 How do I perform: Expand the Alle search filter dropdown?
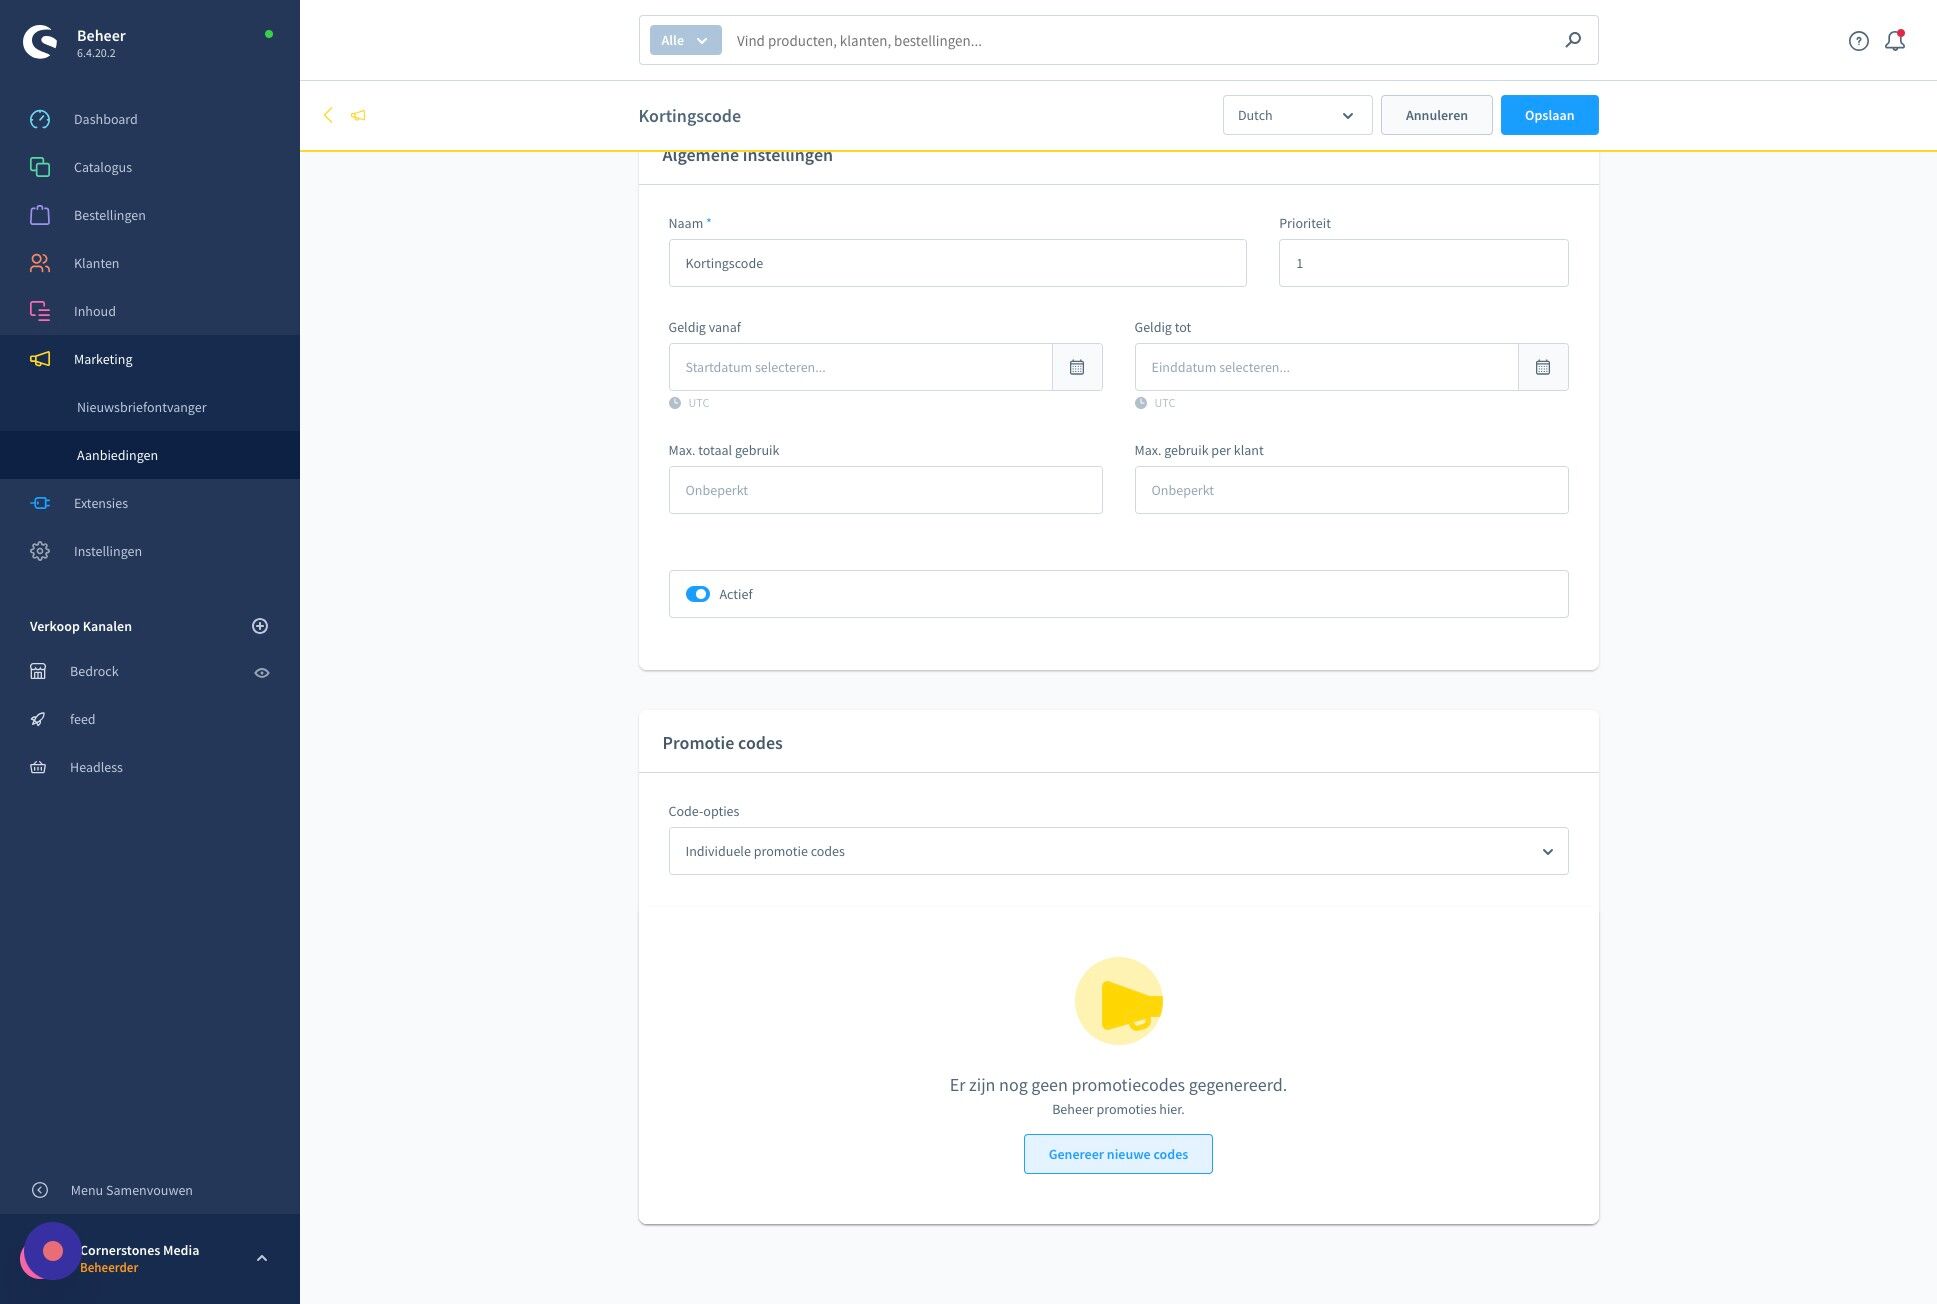684,40
